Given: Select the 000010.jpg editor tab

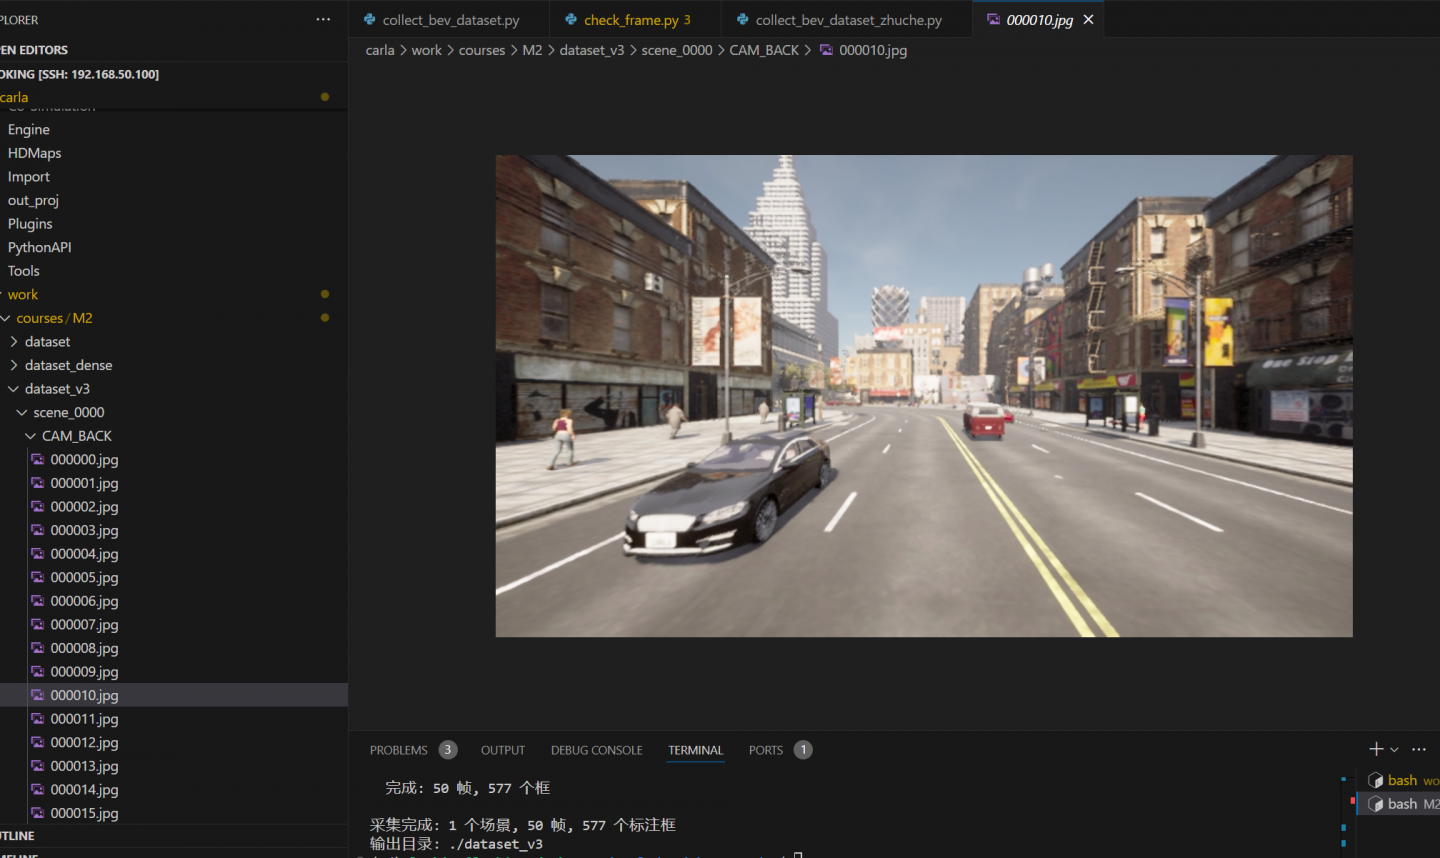Looking at the screenshot, I should tap(1038, 20).
